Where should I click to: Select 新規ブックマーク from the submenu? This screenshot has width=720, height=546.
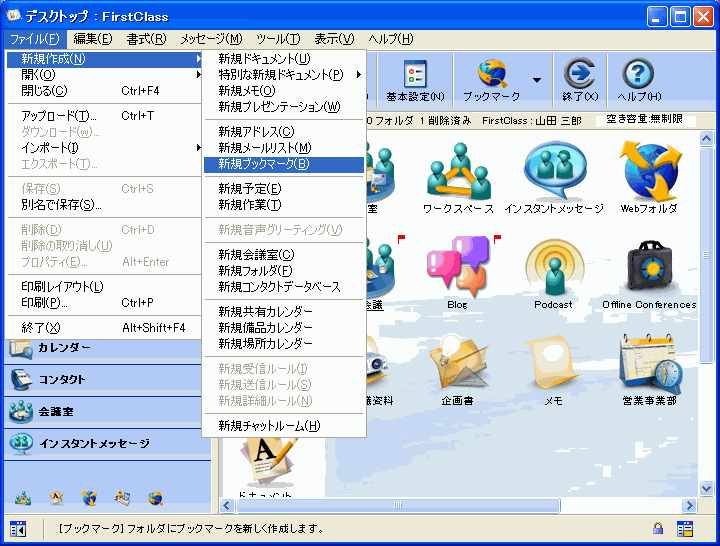pos(264,164)
